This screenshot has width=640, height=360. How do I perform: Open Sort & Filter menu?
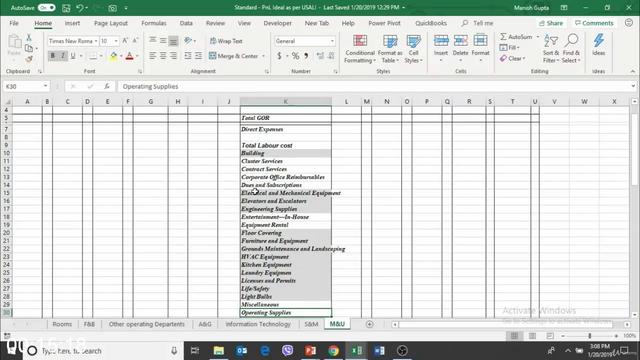pyautogui.click(x=551, y=49)
